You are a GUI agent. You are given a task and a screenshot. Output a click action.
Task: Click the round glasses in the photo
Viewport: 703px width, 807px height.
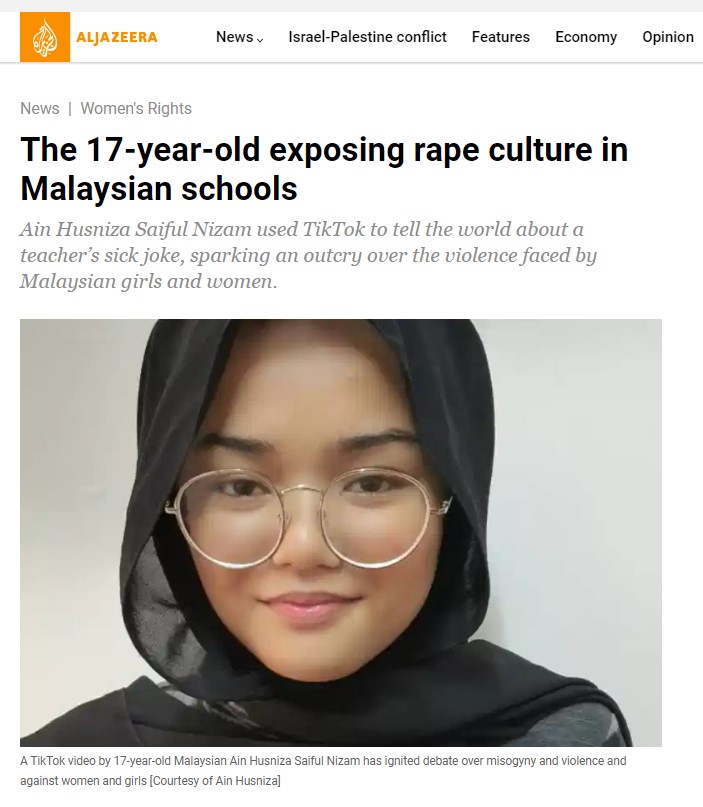click(308, 517)
